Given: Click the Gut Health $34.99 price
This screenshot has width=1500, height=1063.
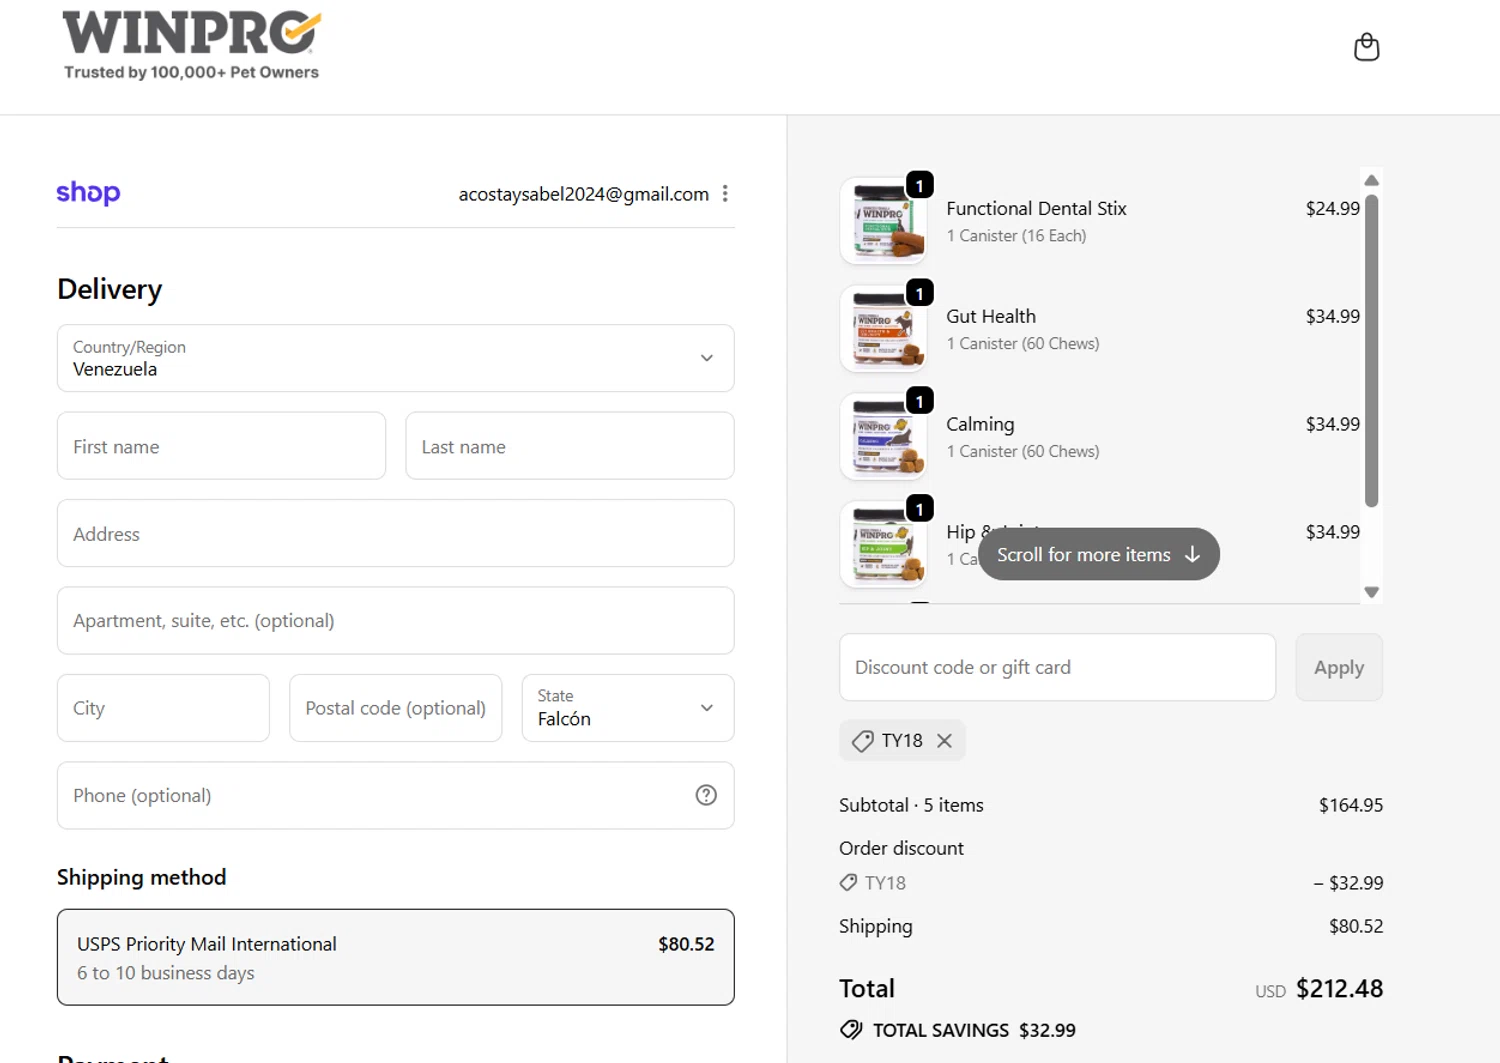Looking at the screenshot, I should pyautogui.click(x=1333, y=316).
